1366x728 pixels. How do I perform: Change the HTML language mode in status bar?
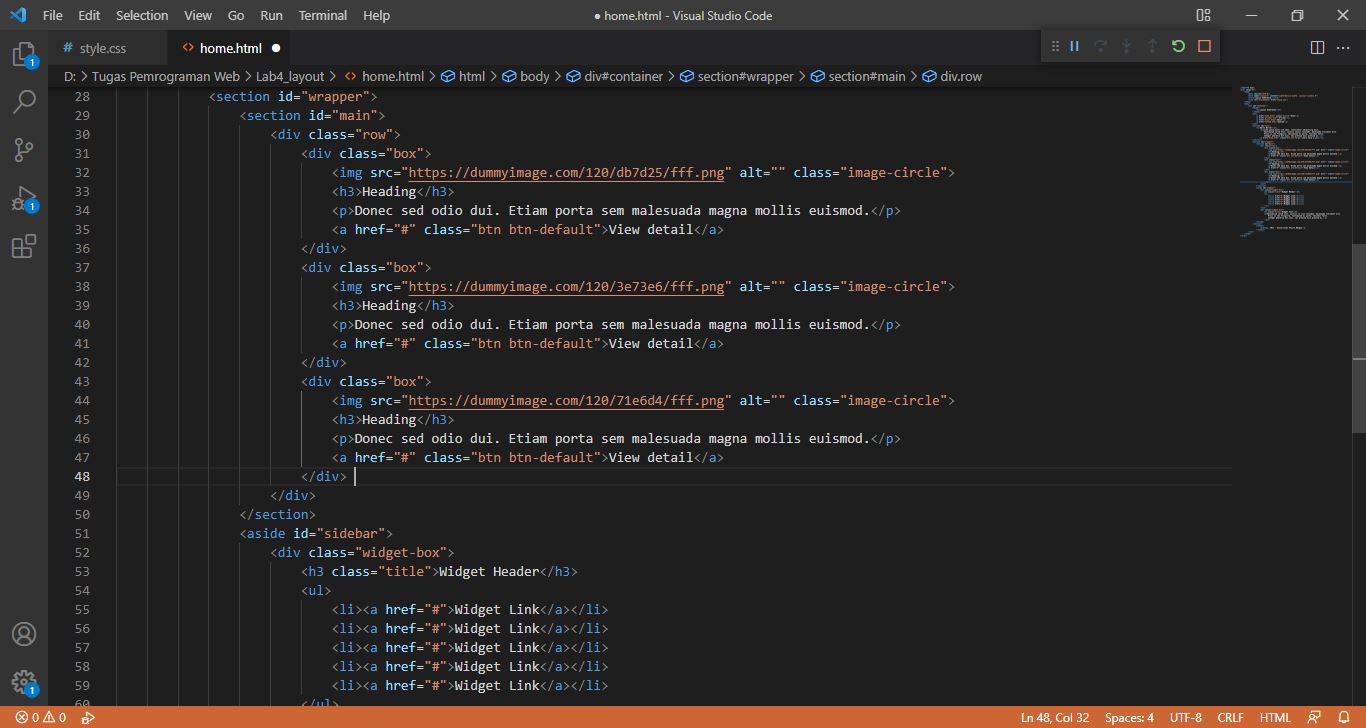(x=1275, y=717)
